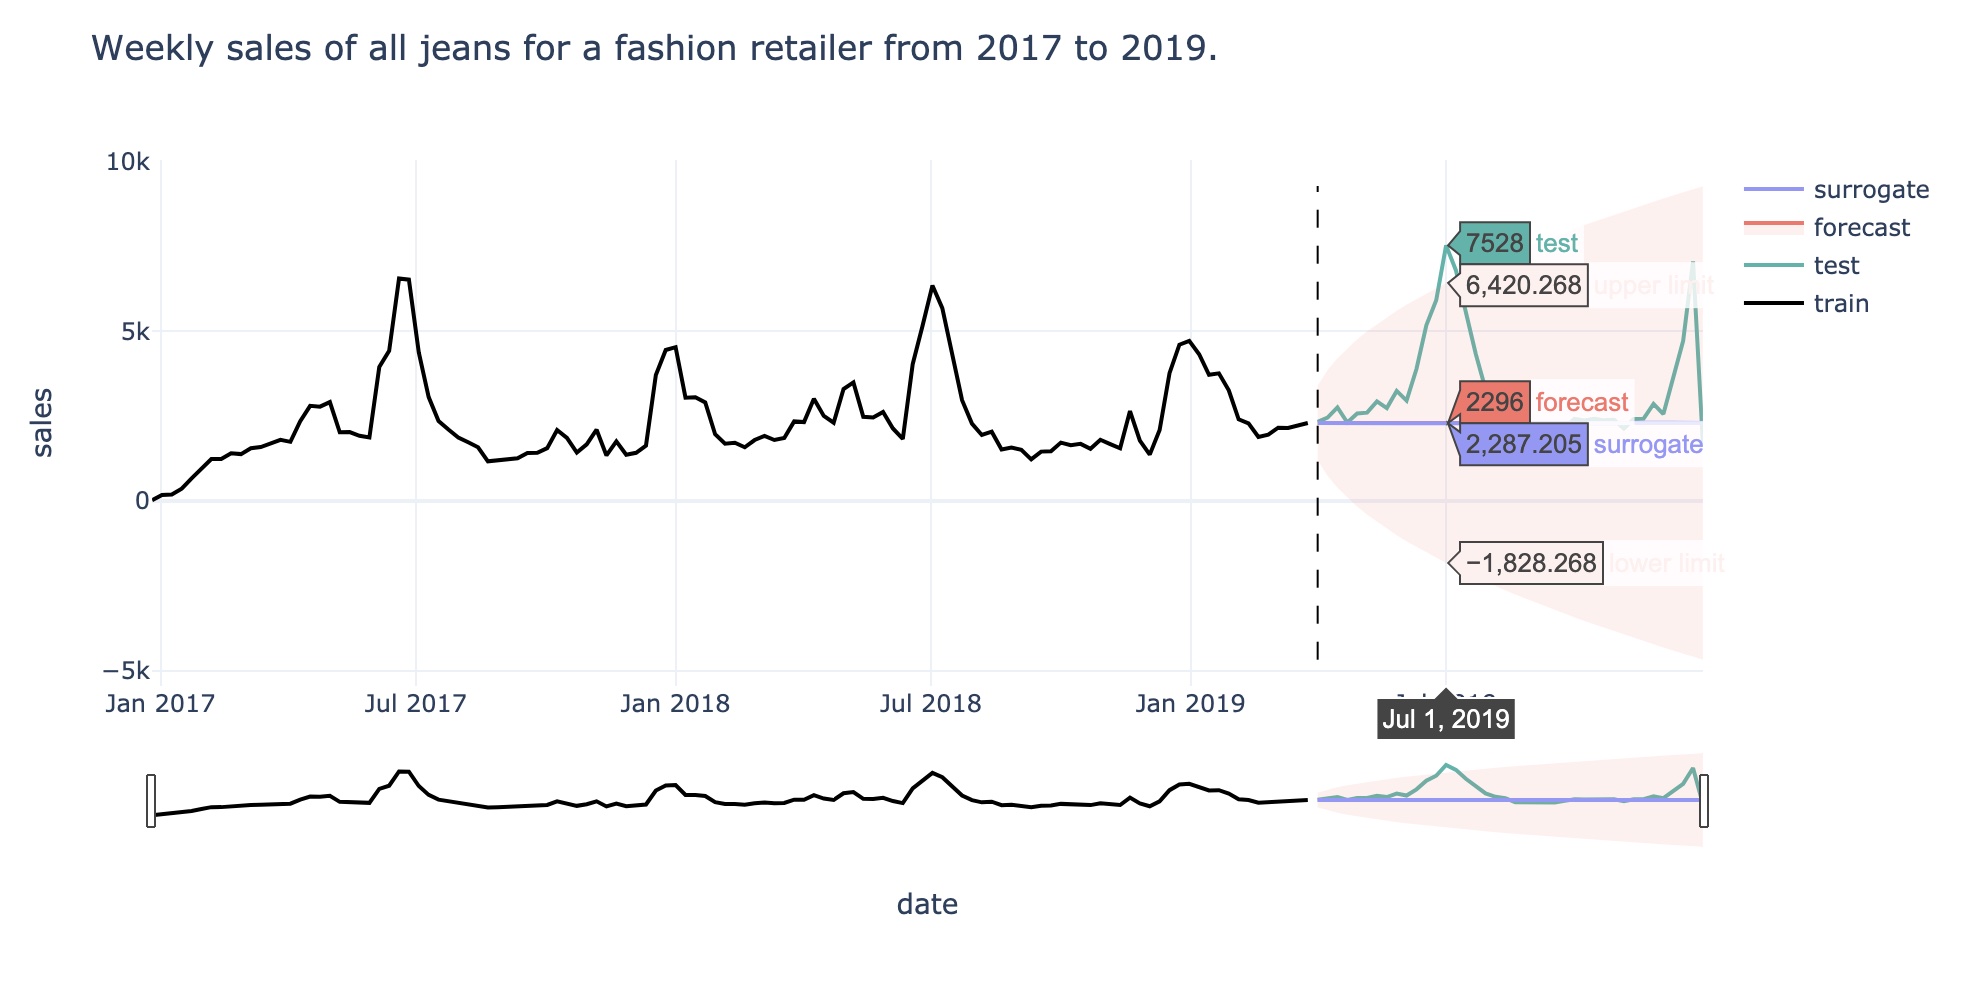
Task: Toggle the surrogate trace in legend
Action: tap(1837, 190)
